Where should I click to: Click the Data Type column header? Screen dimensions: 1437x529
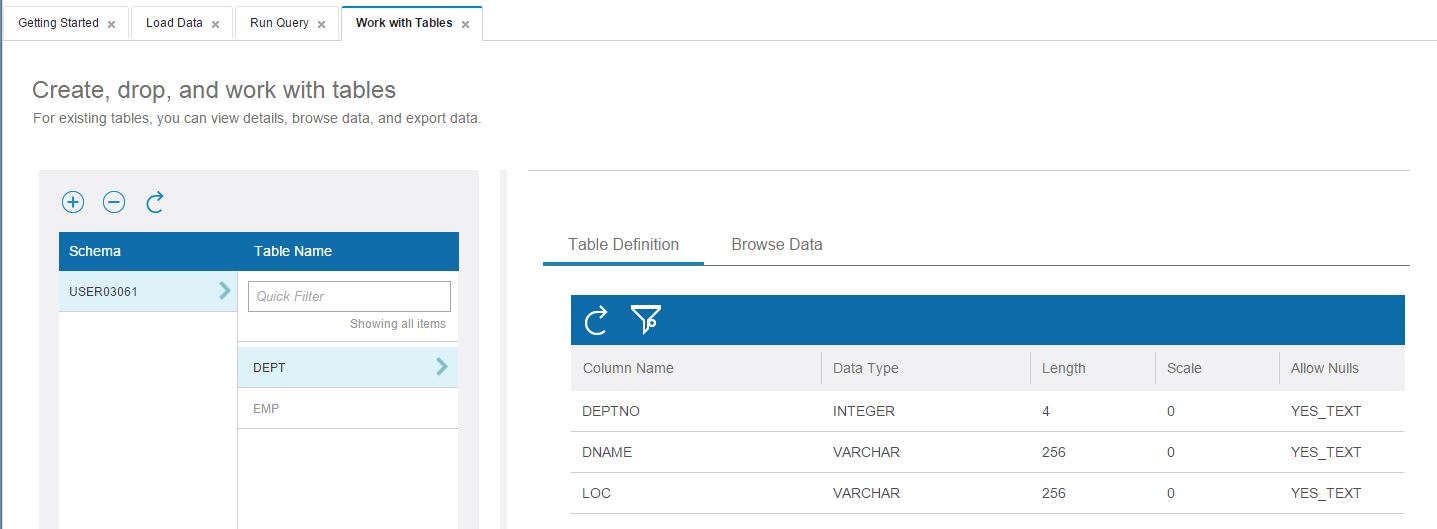pos(865,368)
